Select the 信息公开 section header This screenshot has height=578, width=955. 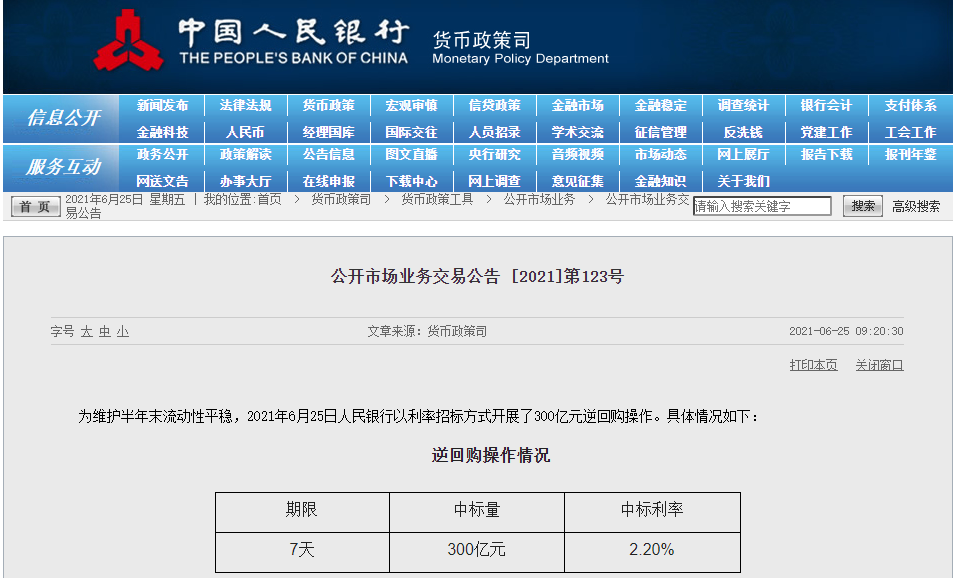point(63,118)
